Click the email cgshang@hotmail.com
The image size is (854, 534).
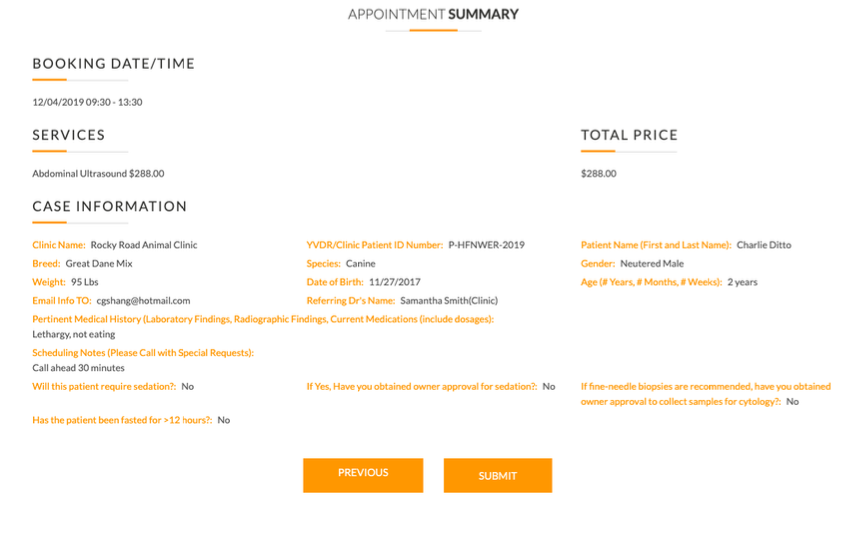coord(143,300)
